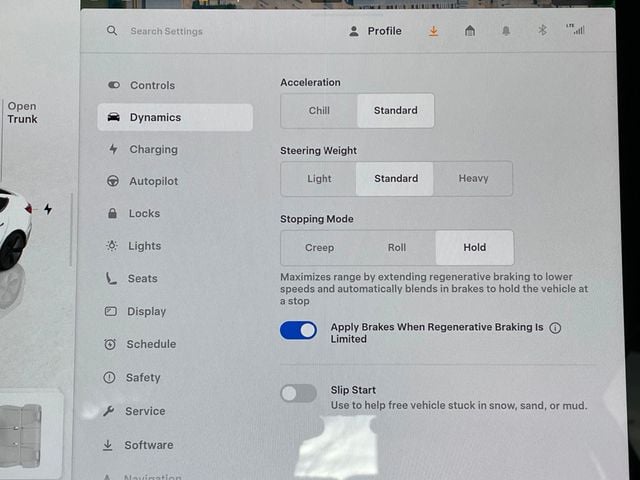640x480 pixels.
Task: Tap the download arrow Software icon
Action: click(108, 445)
